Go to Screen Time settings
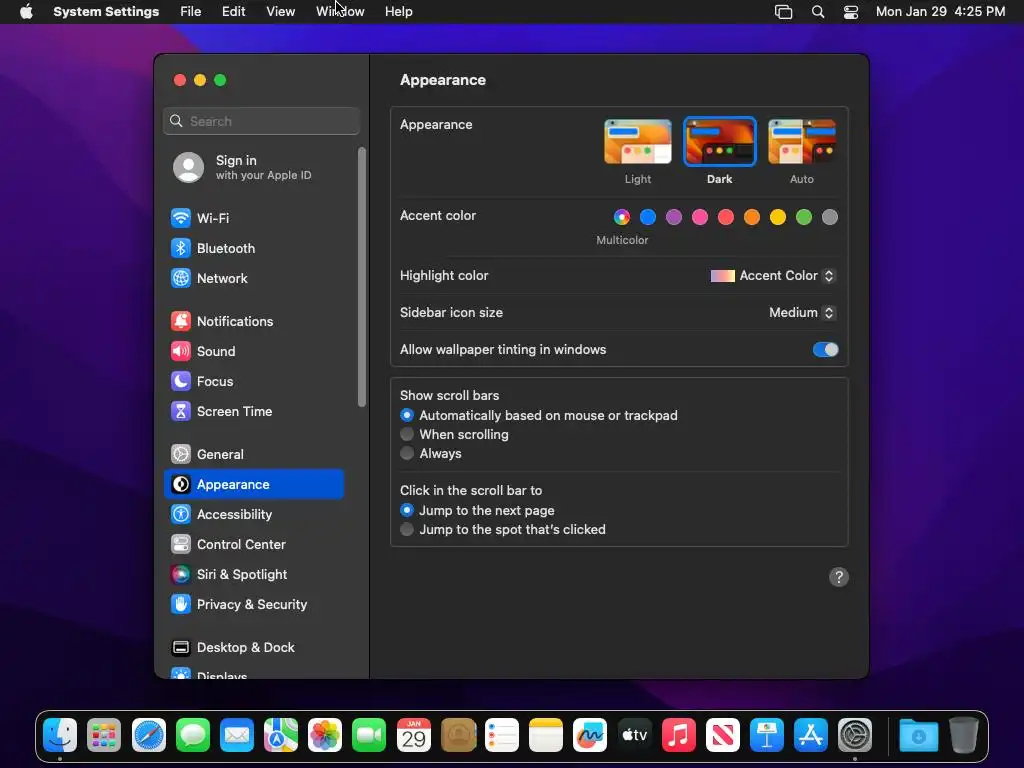1024x768 pixels. click(253, 411)
